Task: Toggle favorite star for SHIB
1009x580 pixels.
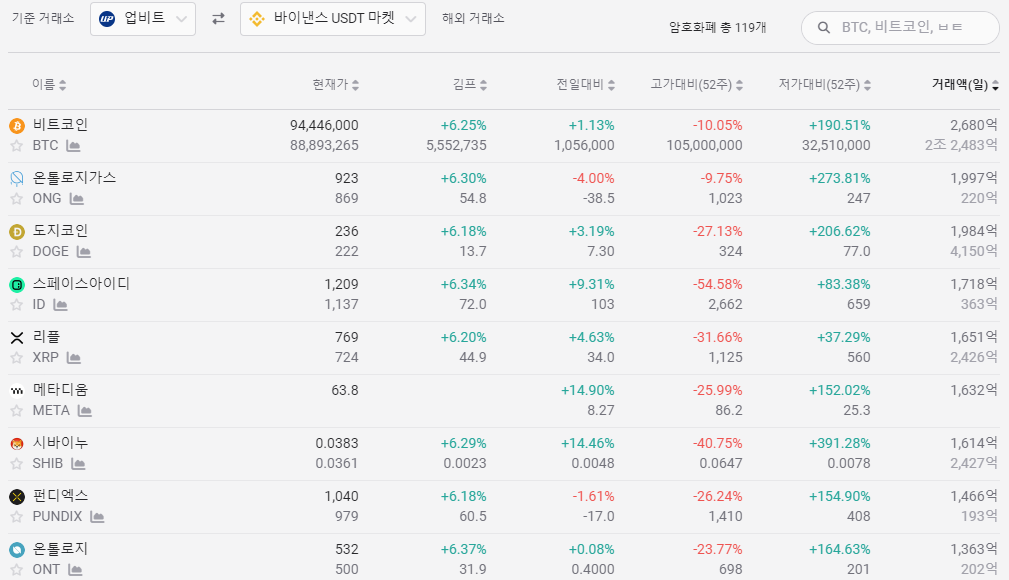Action: pyautogui.click(x=16, y=464)
